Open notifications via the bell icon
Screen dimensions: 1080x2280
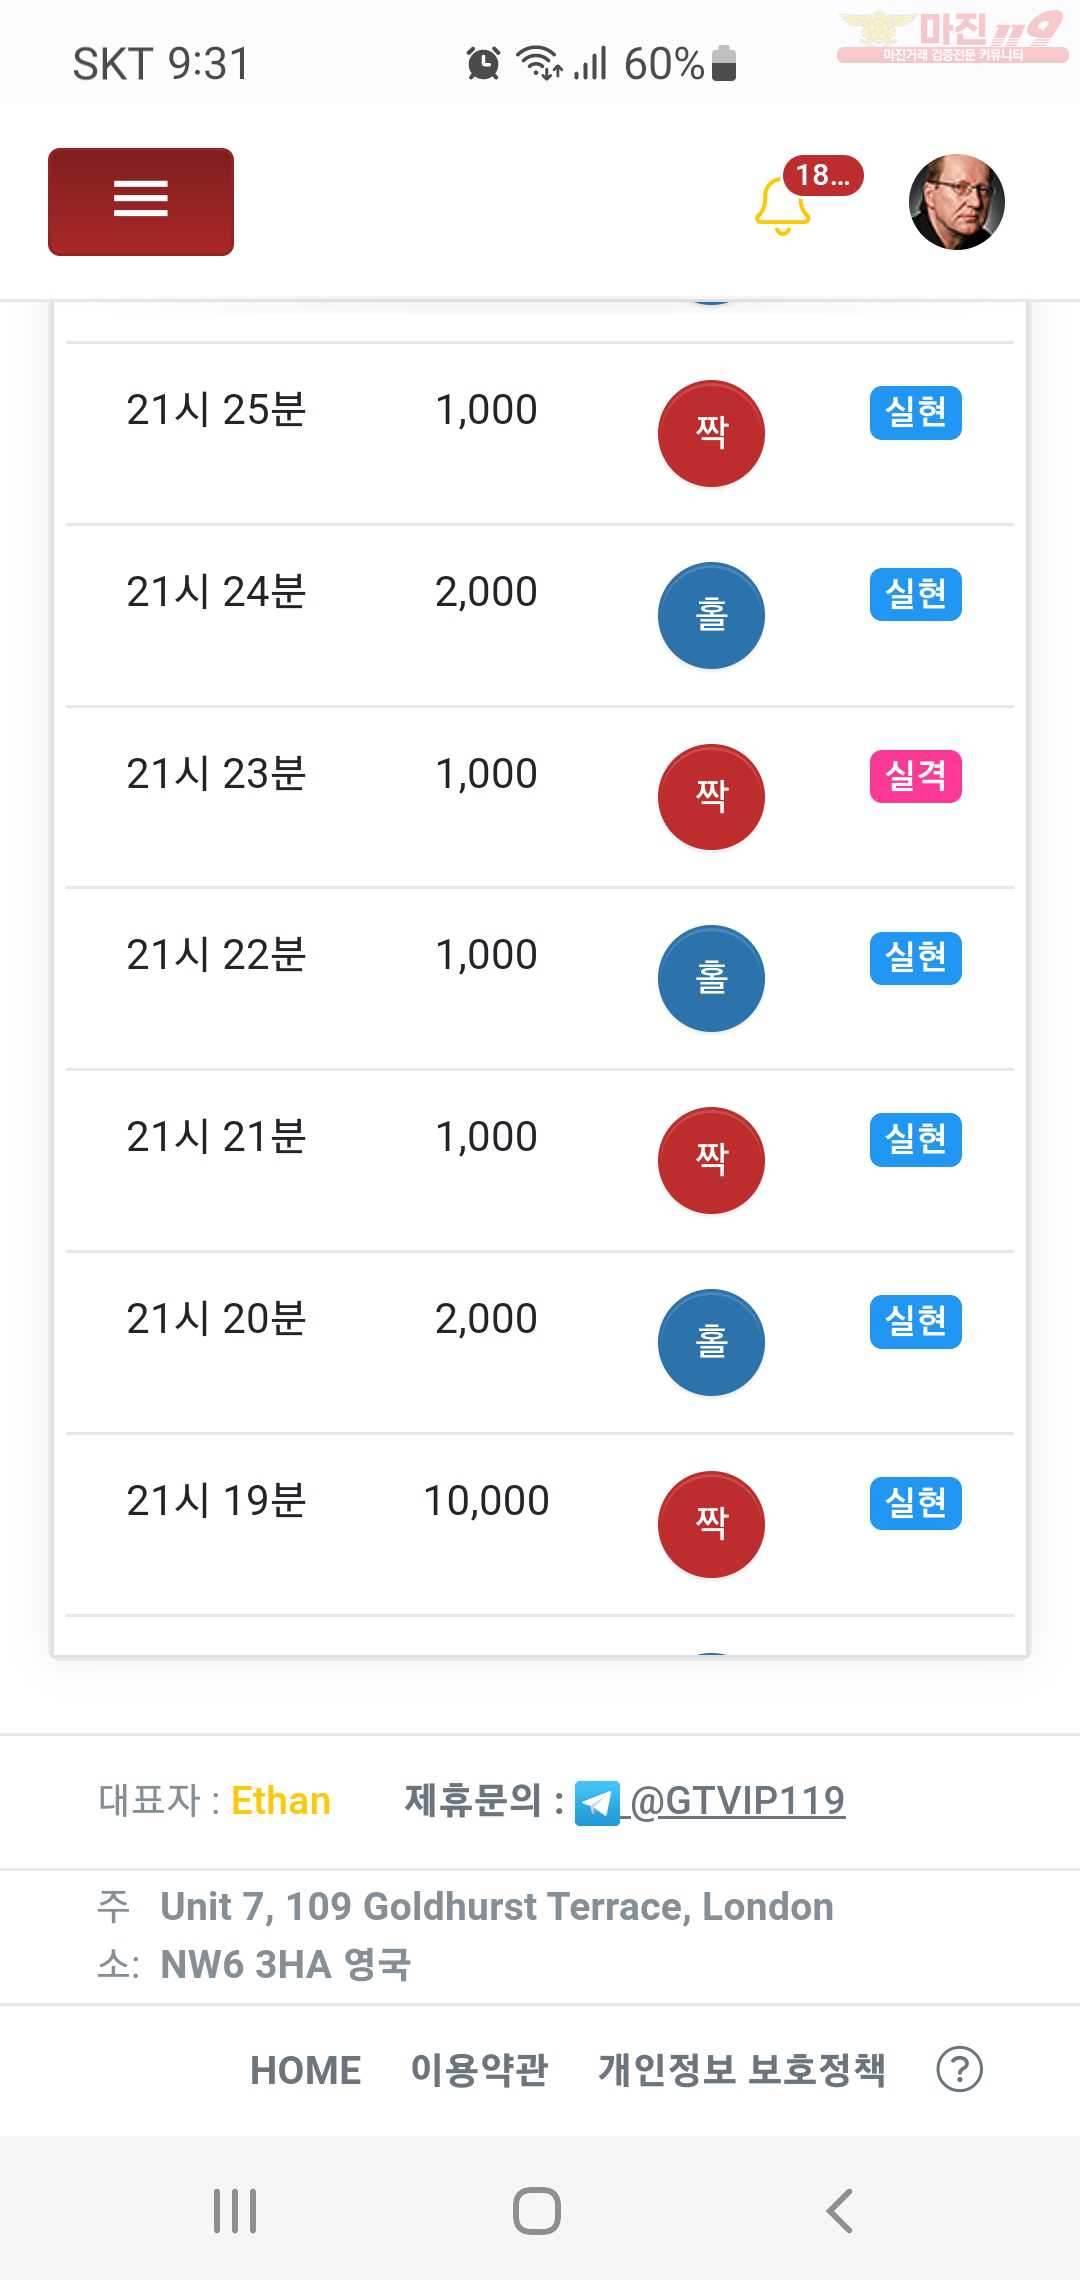pos(783,206)
